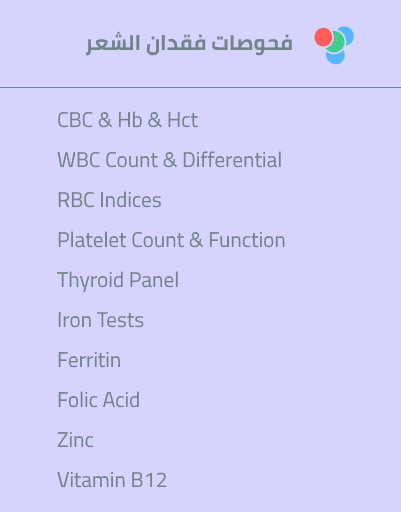Choose RBC Indices from the list
This screenshot has width=401, height=512.
[109, 200]
